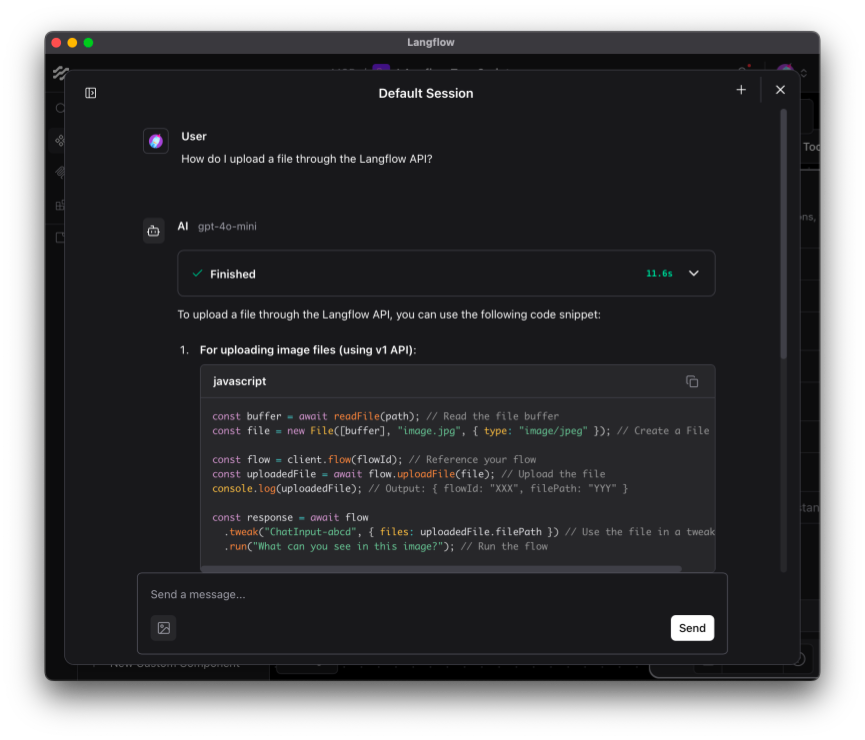Screen dimensions: 865x740
Task: Click the 11.6s duration indicator
Action: (660, 272)
